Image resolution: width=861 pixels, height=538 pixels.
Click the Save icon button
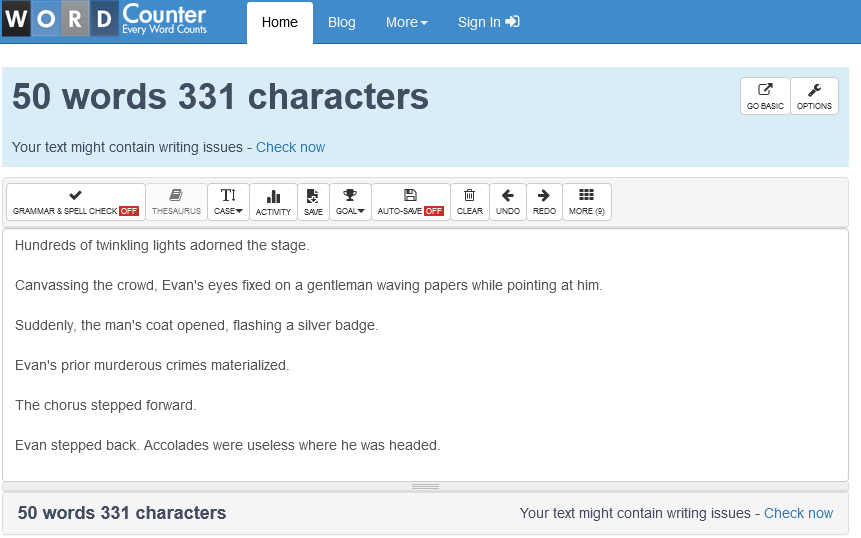coord(314,202)
